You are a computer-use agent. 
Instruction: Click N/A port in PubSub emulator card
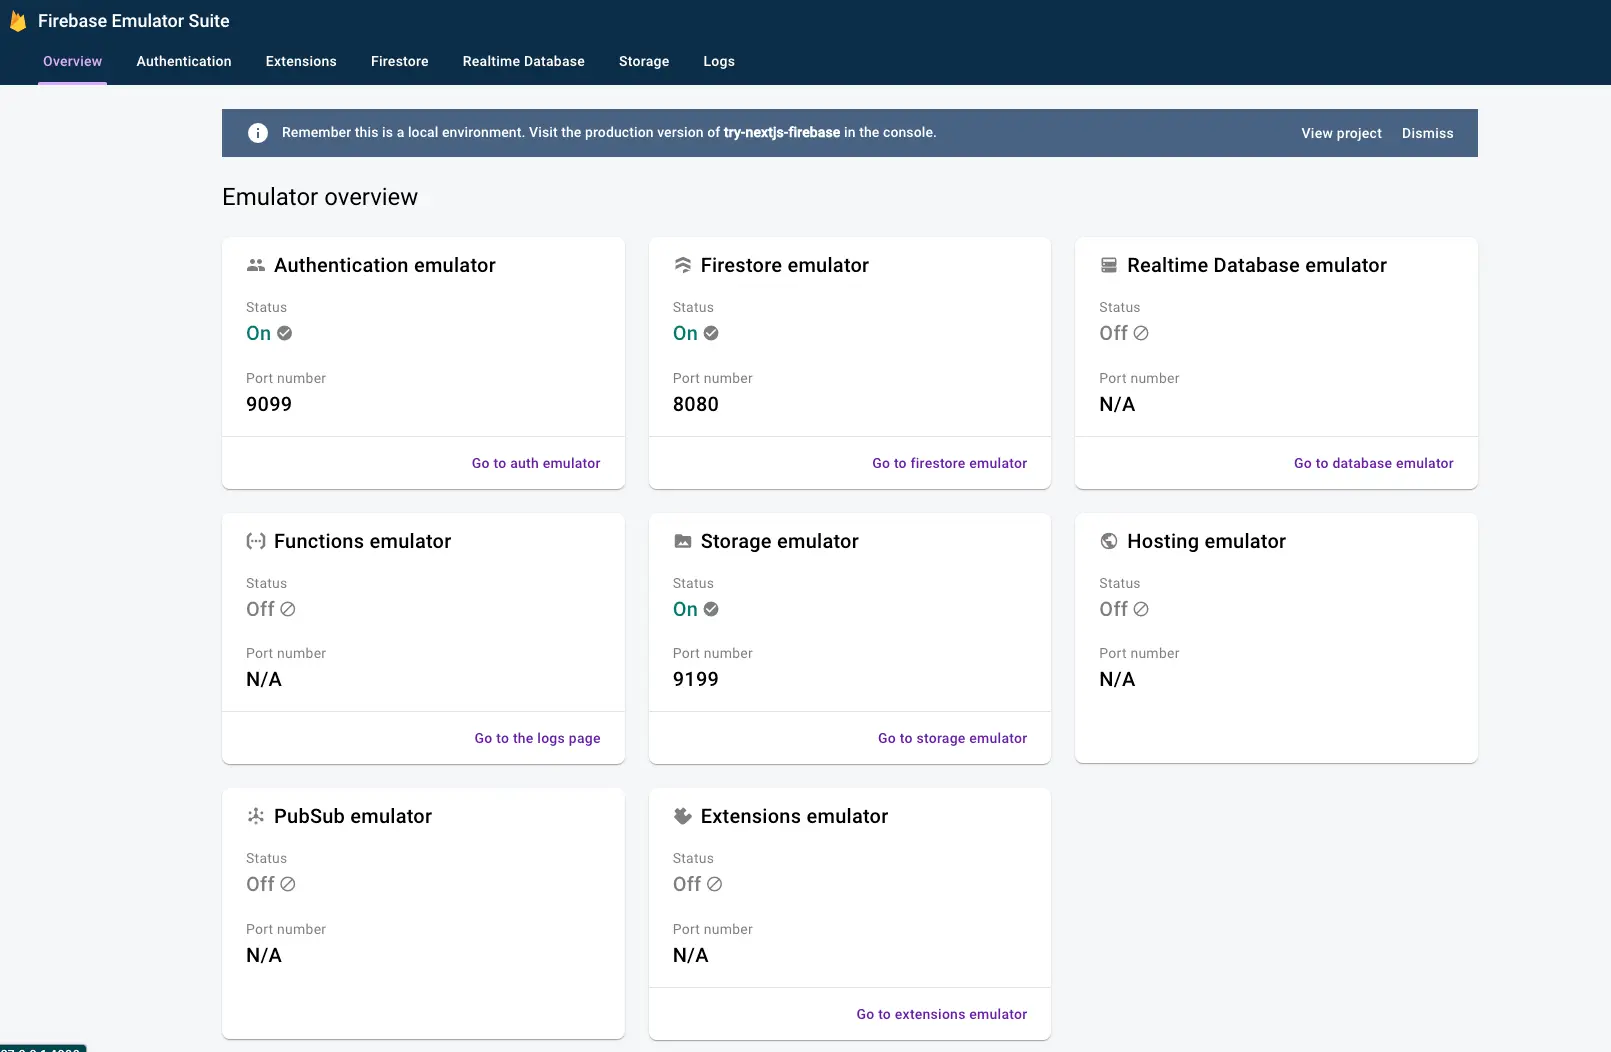264,955
